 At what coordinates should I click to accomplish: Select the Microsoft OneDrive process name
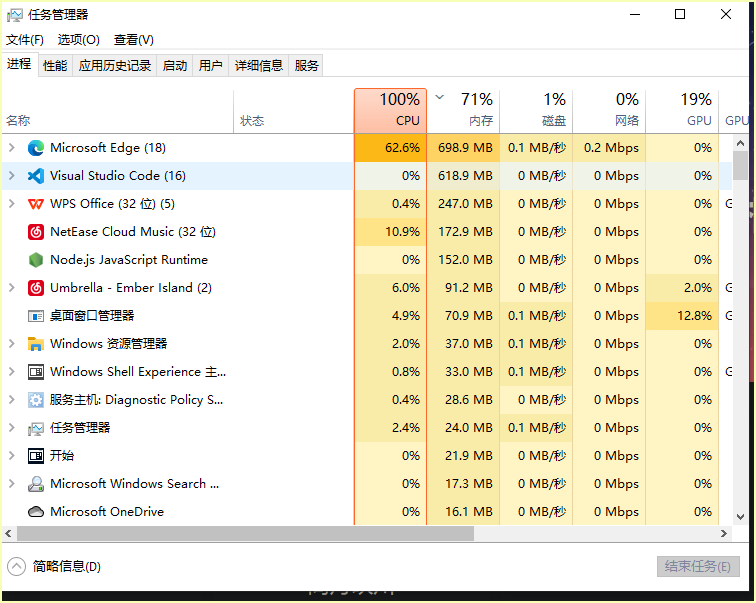pos(107,511)
